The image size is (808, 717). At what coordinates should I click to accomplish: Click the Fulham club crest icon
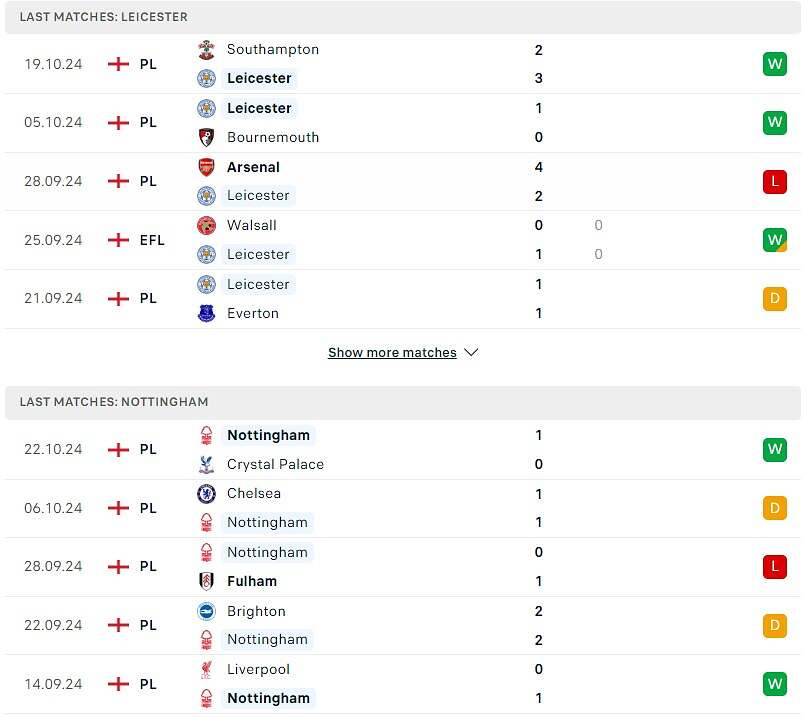coord(206,581)
